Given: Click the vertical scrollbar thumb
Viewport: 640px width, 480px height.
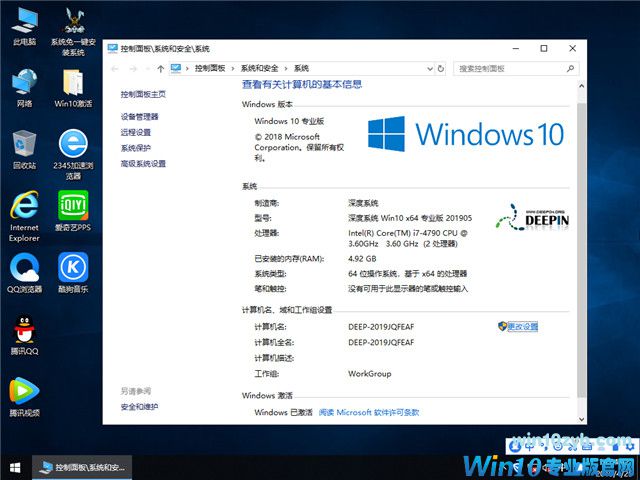Looking at the screenshot, I should [x=582, y=250].
